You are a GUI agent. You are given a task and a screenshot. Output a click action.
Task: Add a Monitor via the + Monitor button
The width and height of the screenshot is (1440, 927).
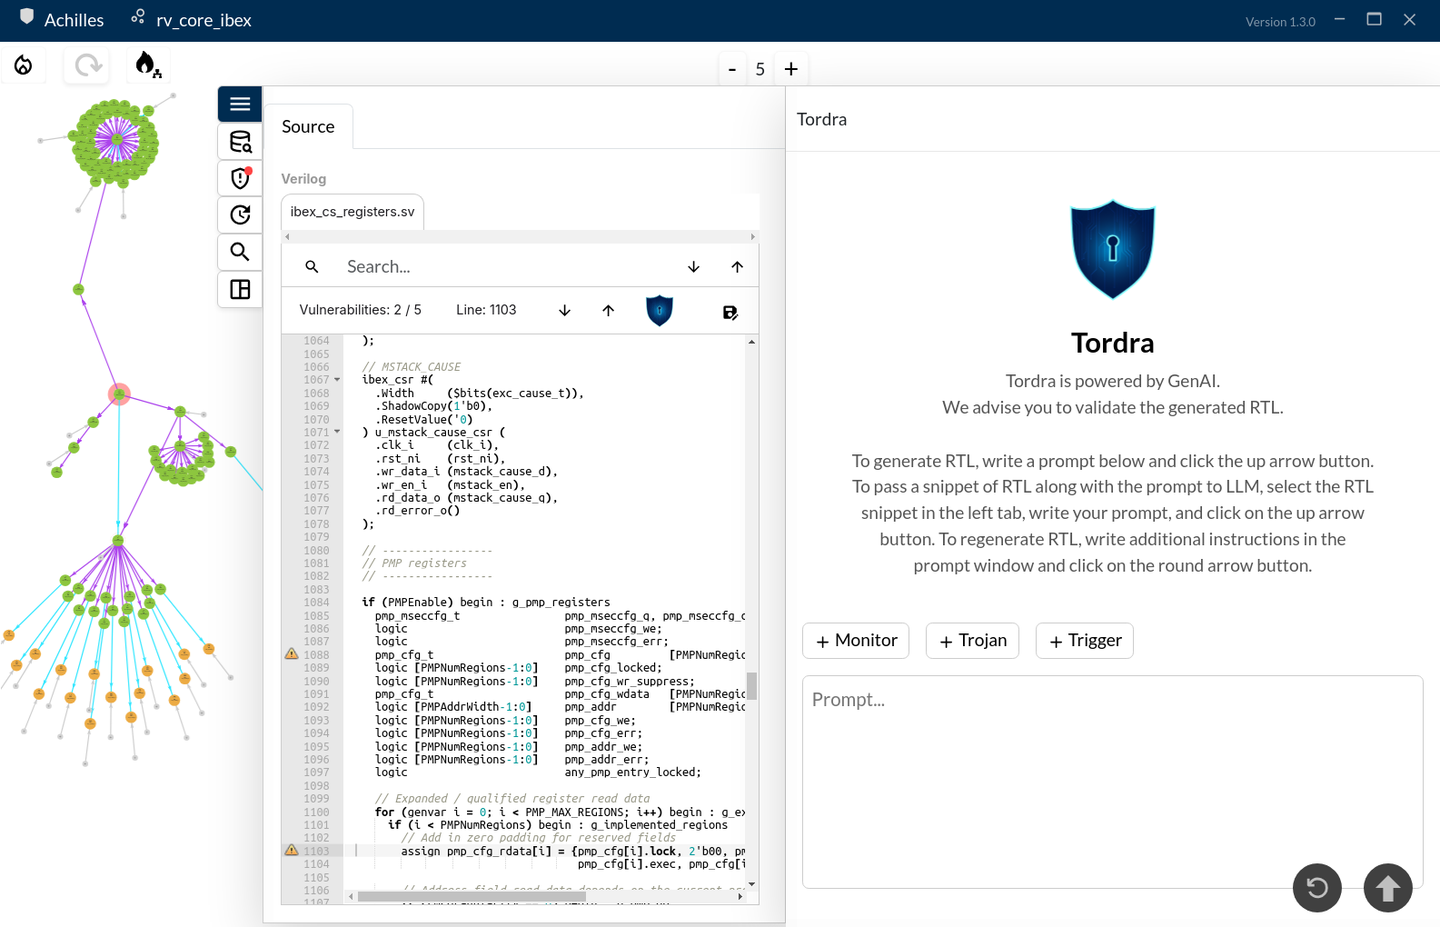856,640
